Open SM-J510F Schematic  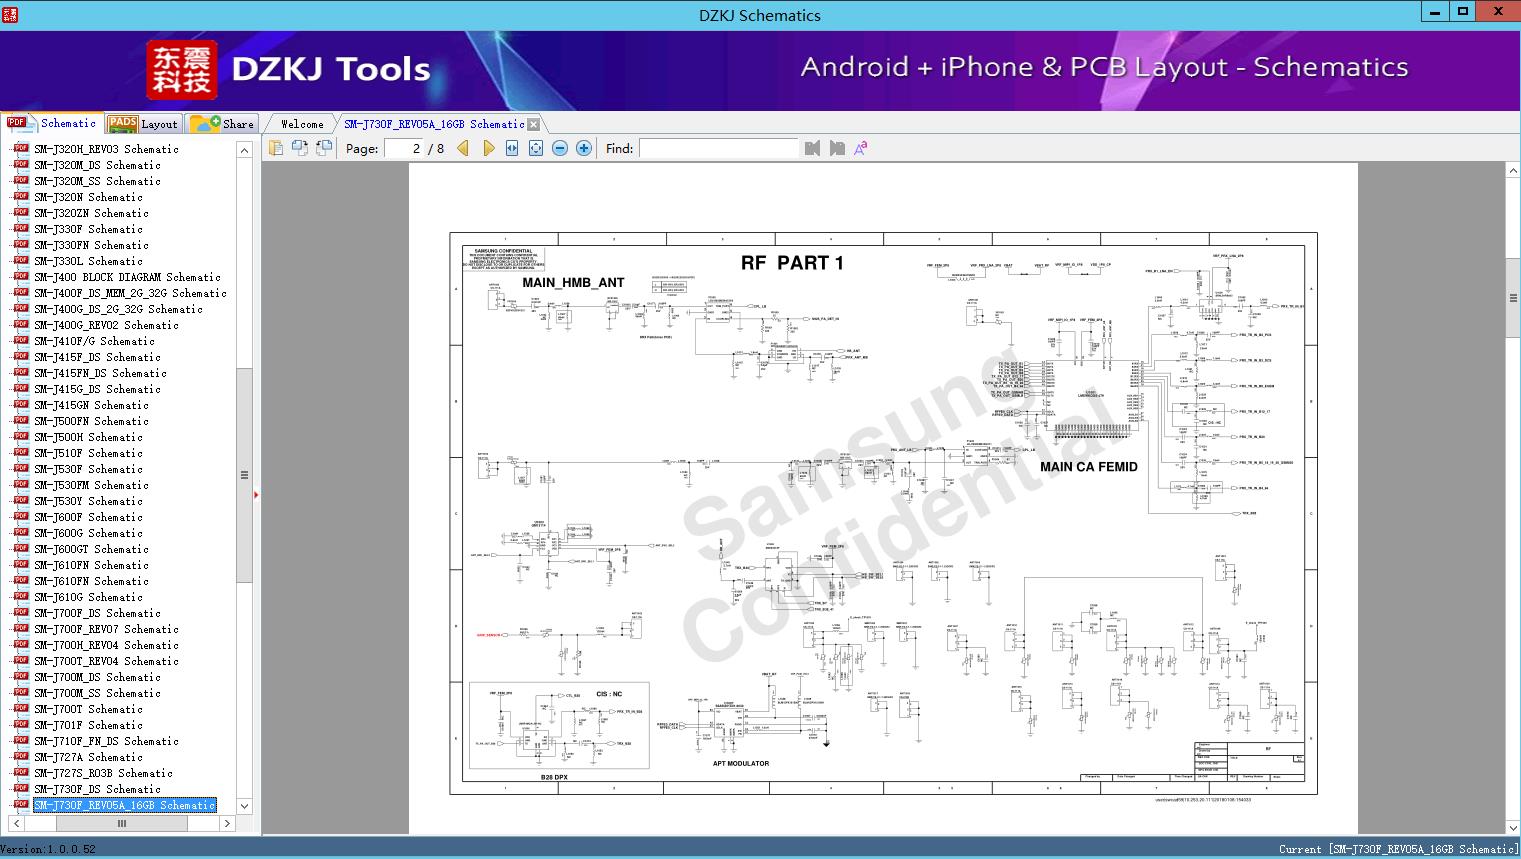pyautogui.click(x=88, y=453)
